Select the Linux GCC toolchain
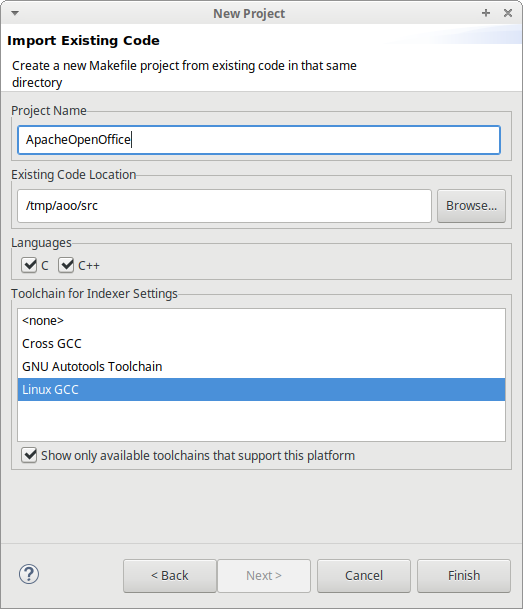 261,390
